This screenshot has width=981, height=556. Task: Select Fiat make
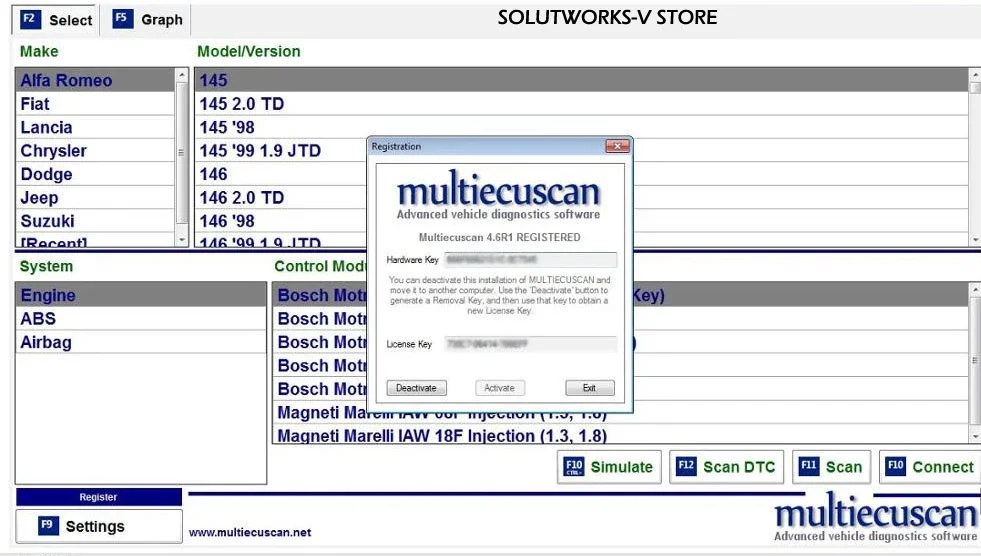click(94, 104)
